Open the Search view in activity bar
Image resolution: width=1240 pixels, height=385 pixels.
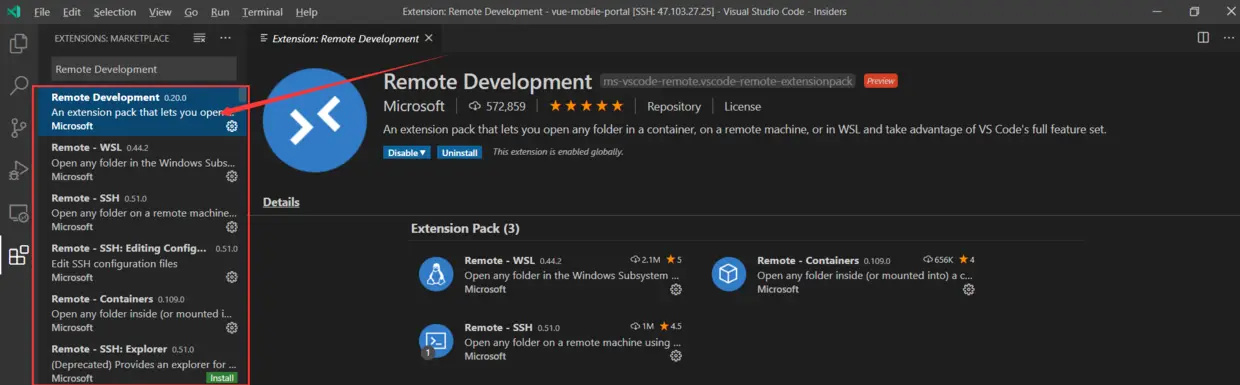click(18, 86)
